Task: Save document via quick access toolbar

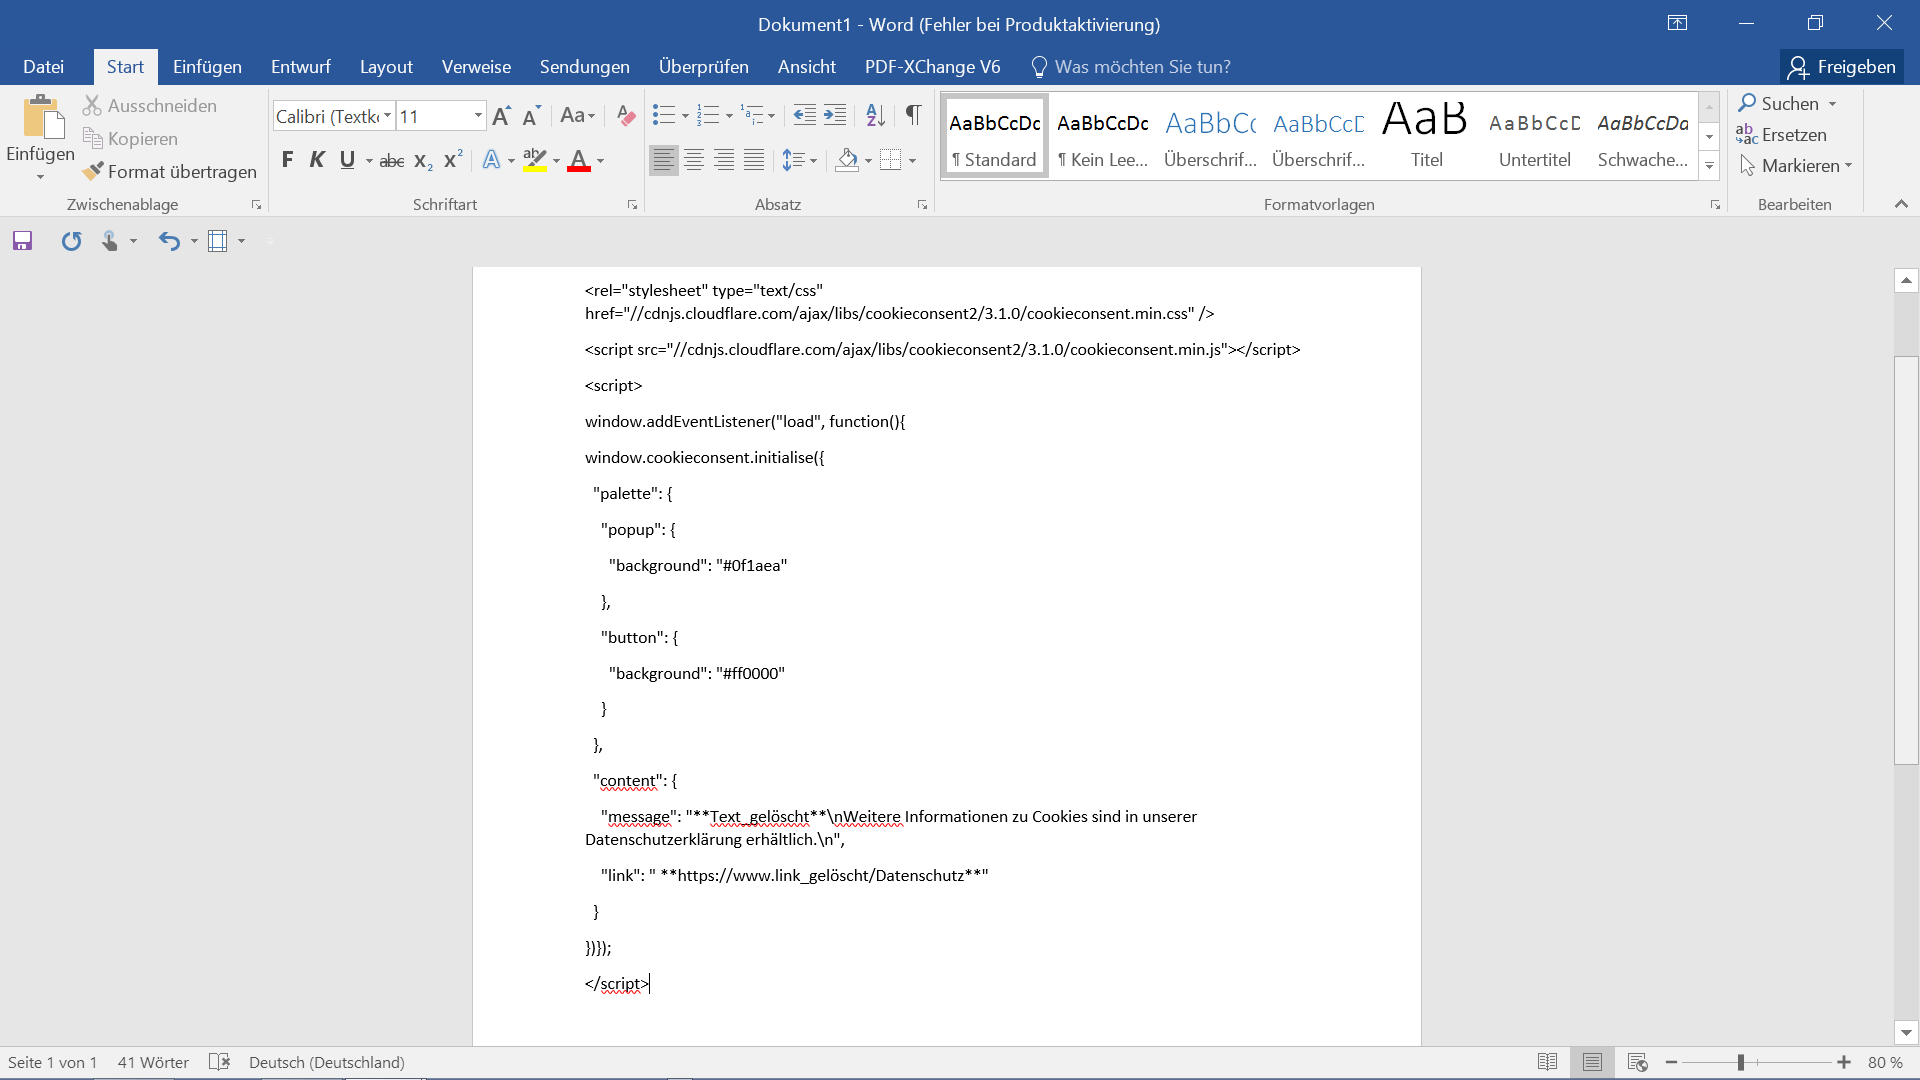Action: coord(22,241)
